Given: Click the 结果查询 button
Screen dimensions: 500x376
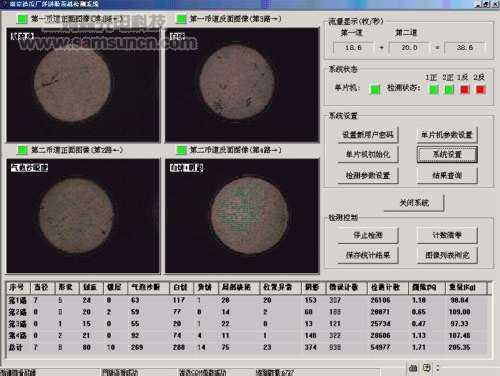Looking at the screenshot, I should [447, 175].
